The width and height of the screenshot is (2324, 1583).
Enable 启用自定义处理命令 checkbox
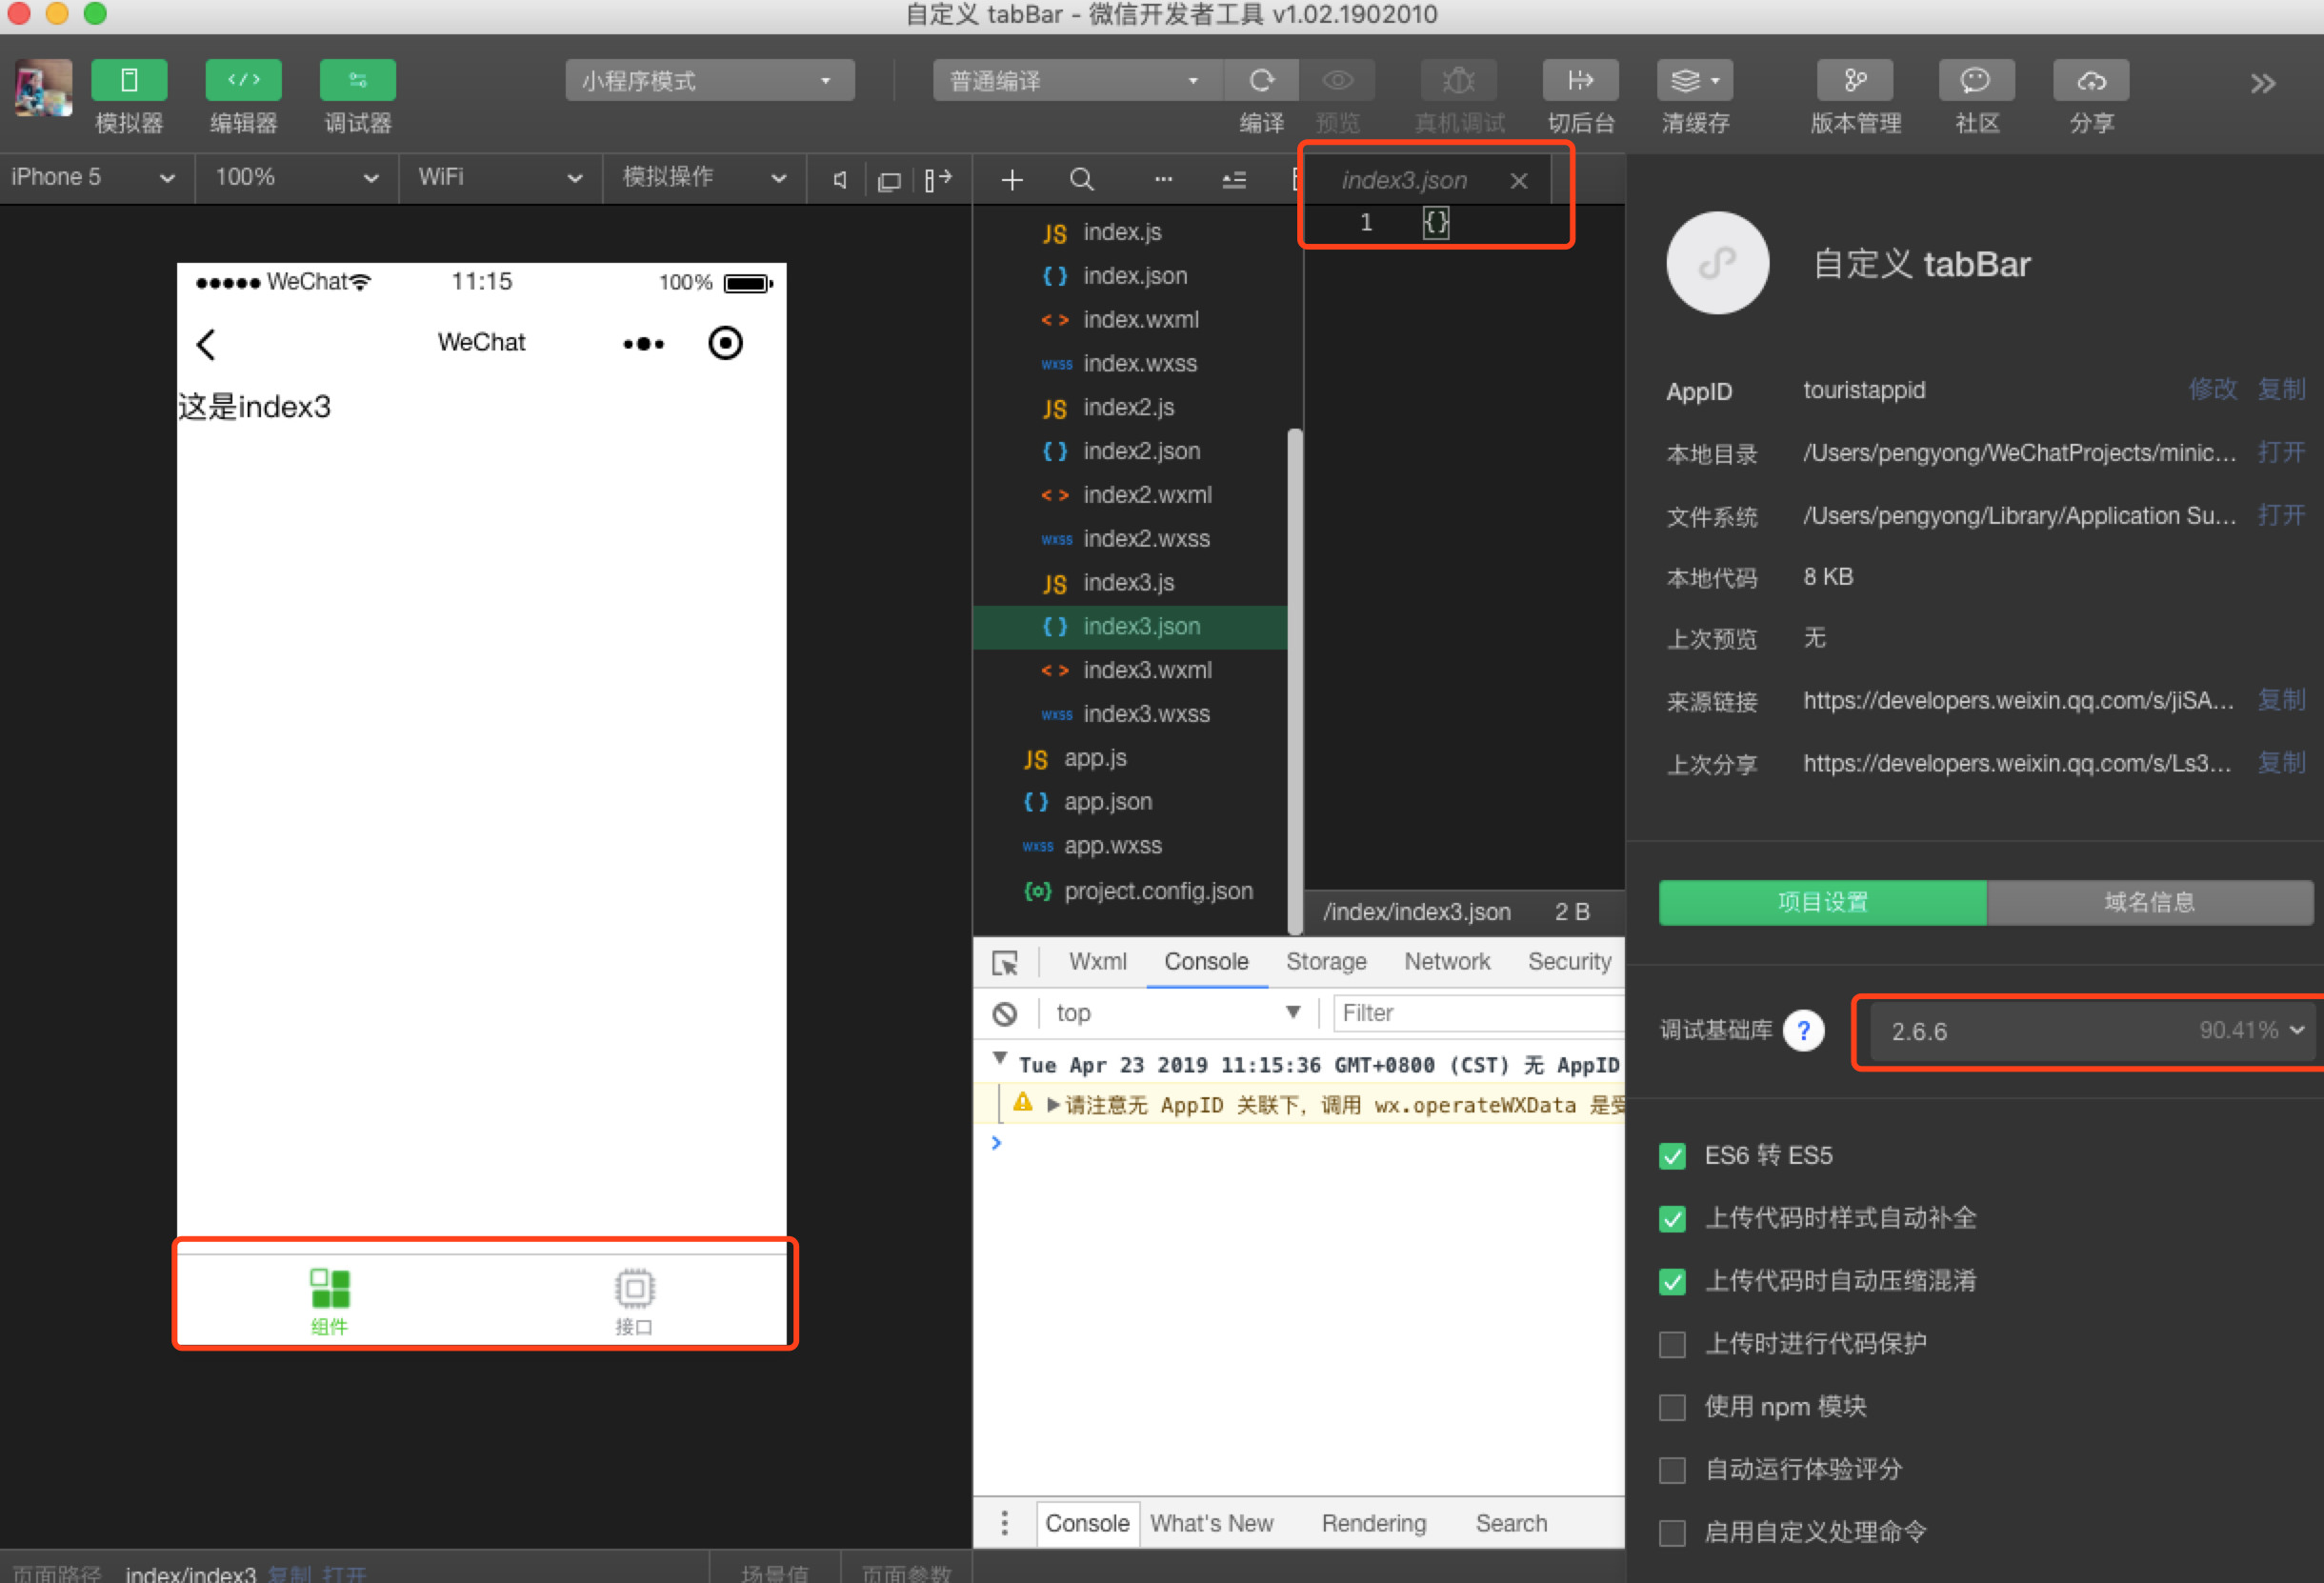1672,1532
